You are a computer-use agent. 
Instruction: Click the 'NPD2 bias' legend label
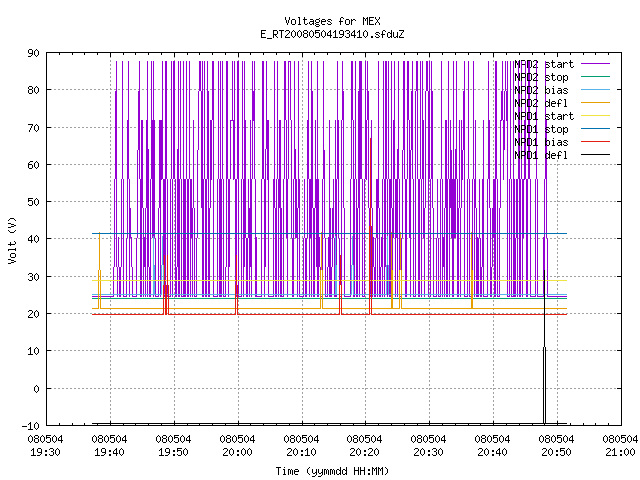tap(541, 90)
